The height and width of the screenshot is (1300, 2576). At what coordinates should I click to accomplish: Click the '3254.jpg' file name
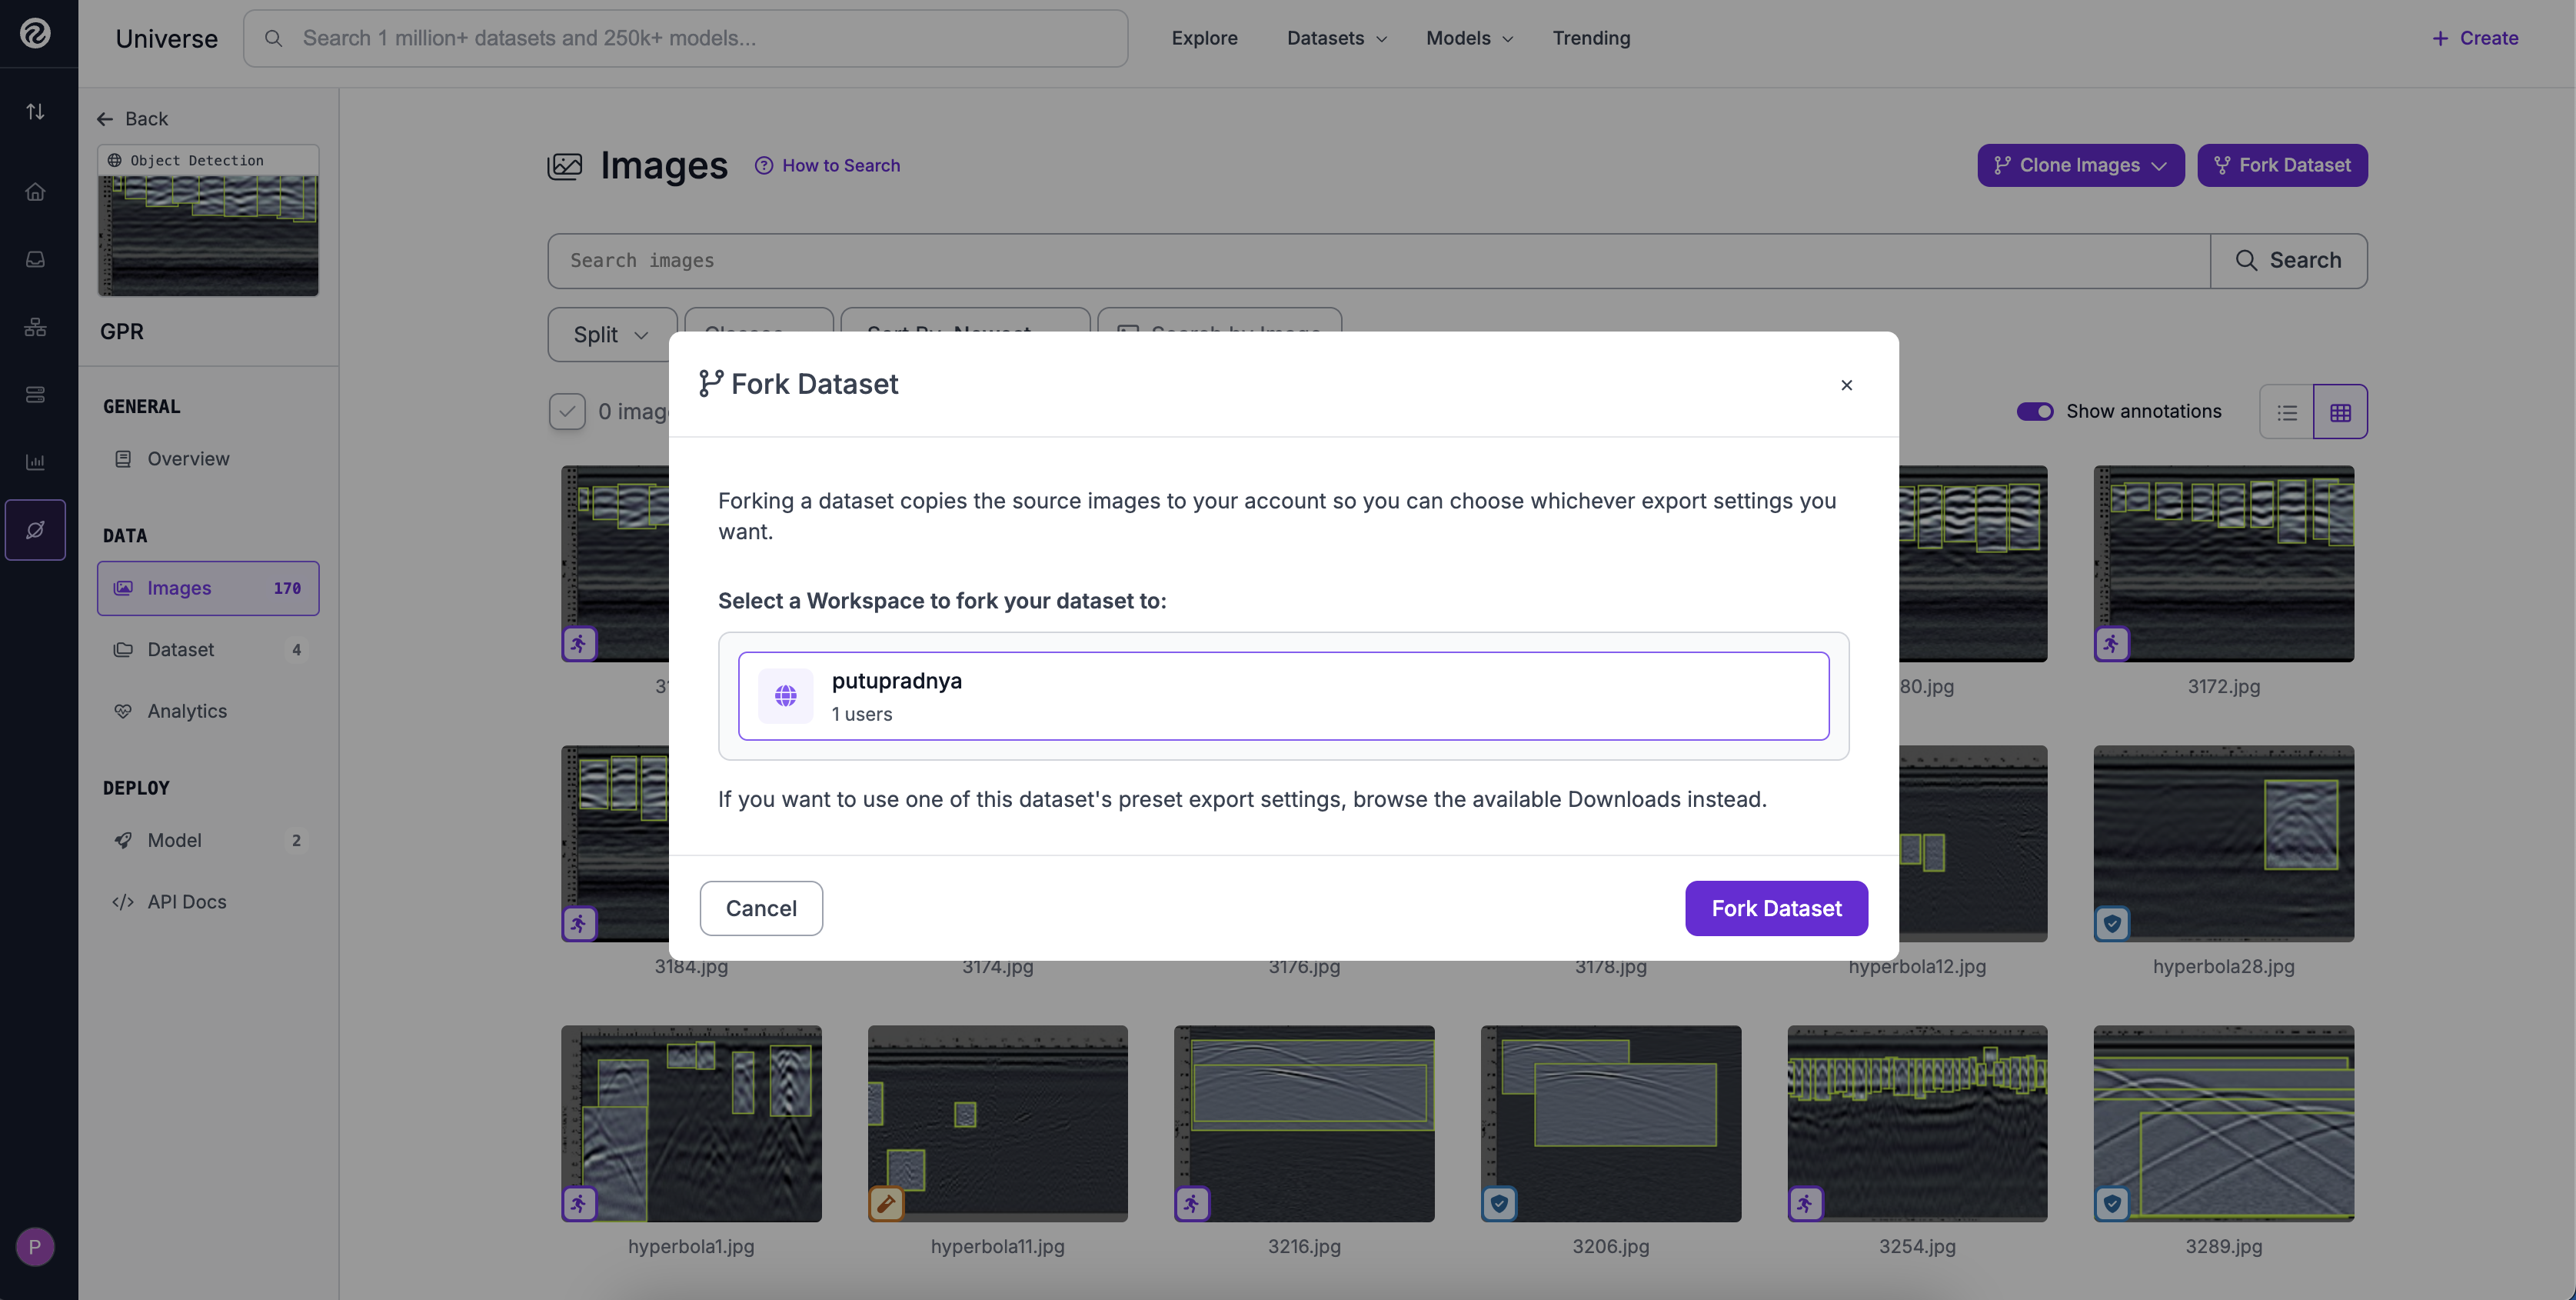pos(1917,1246)
